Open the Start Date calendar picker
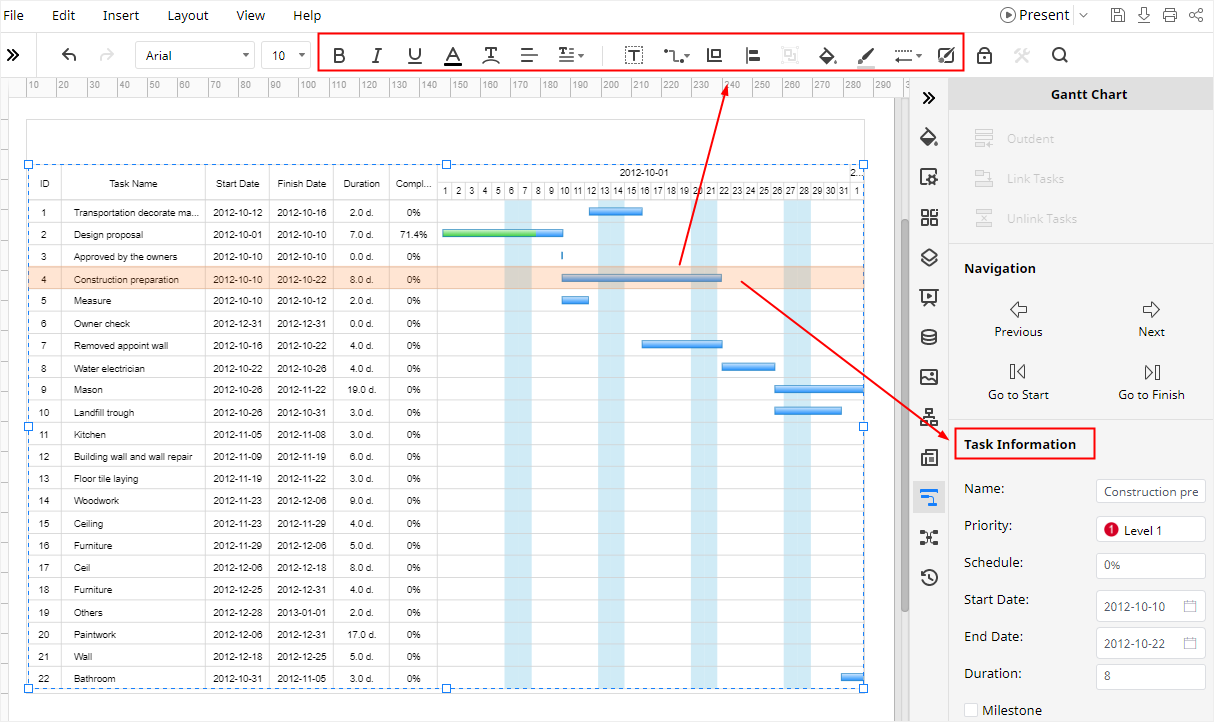The height and width of the screenshot is (722, 1214). pos(1190,606)
